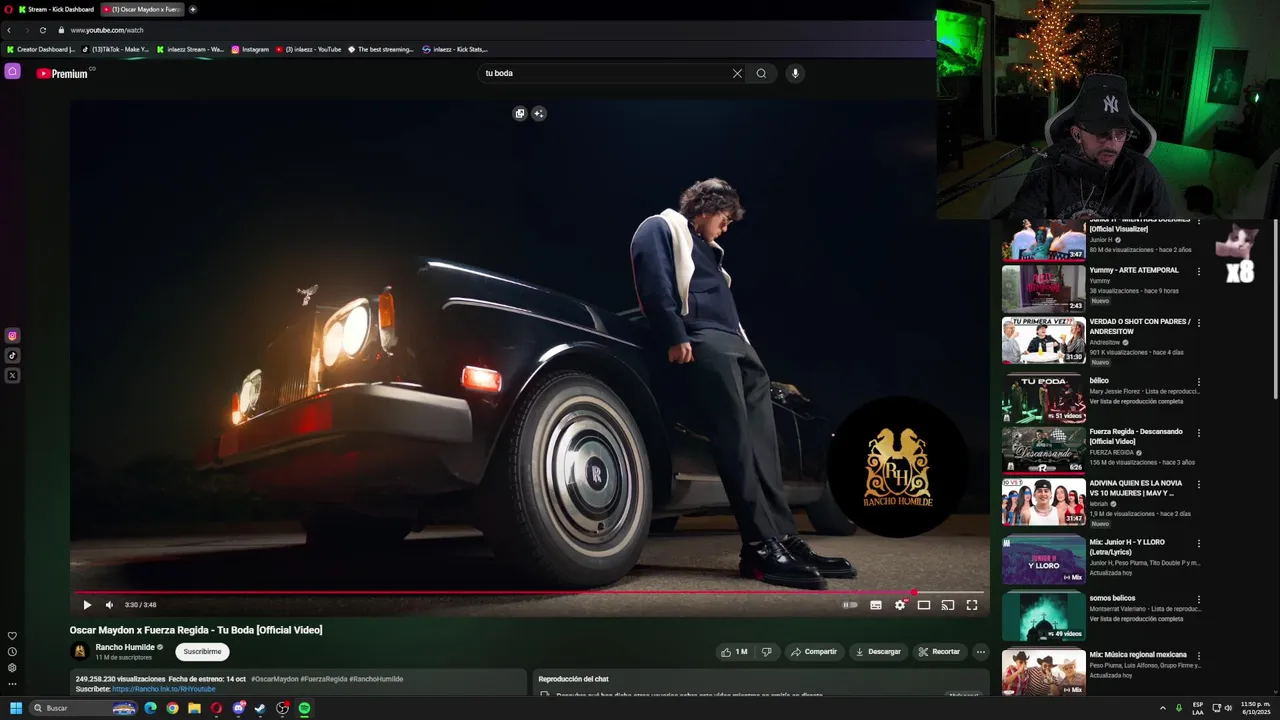Open Windows Start menu

click(15, 708)
